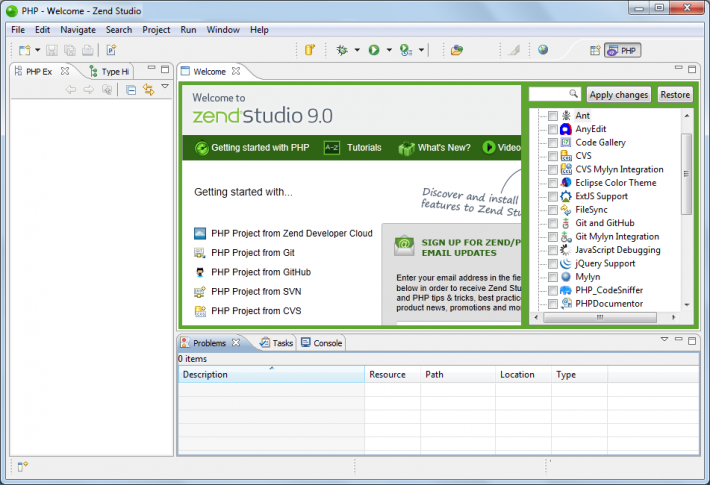
Task: Click the Save All toolbar icon
Action: pyautogui.click(x=70, y=50)
